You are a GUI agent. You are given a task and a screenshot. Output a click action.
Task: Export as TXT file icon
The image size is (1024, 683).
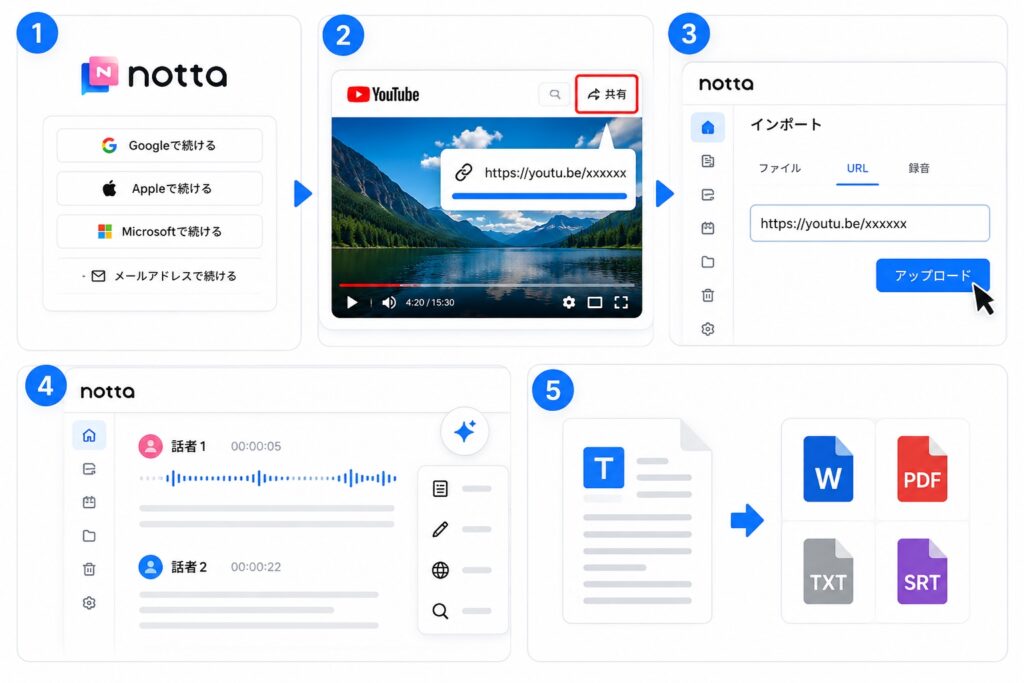[x=828, y=571]
